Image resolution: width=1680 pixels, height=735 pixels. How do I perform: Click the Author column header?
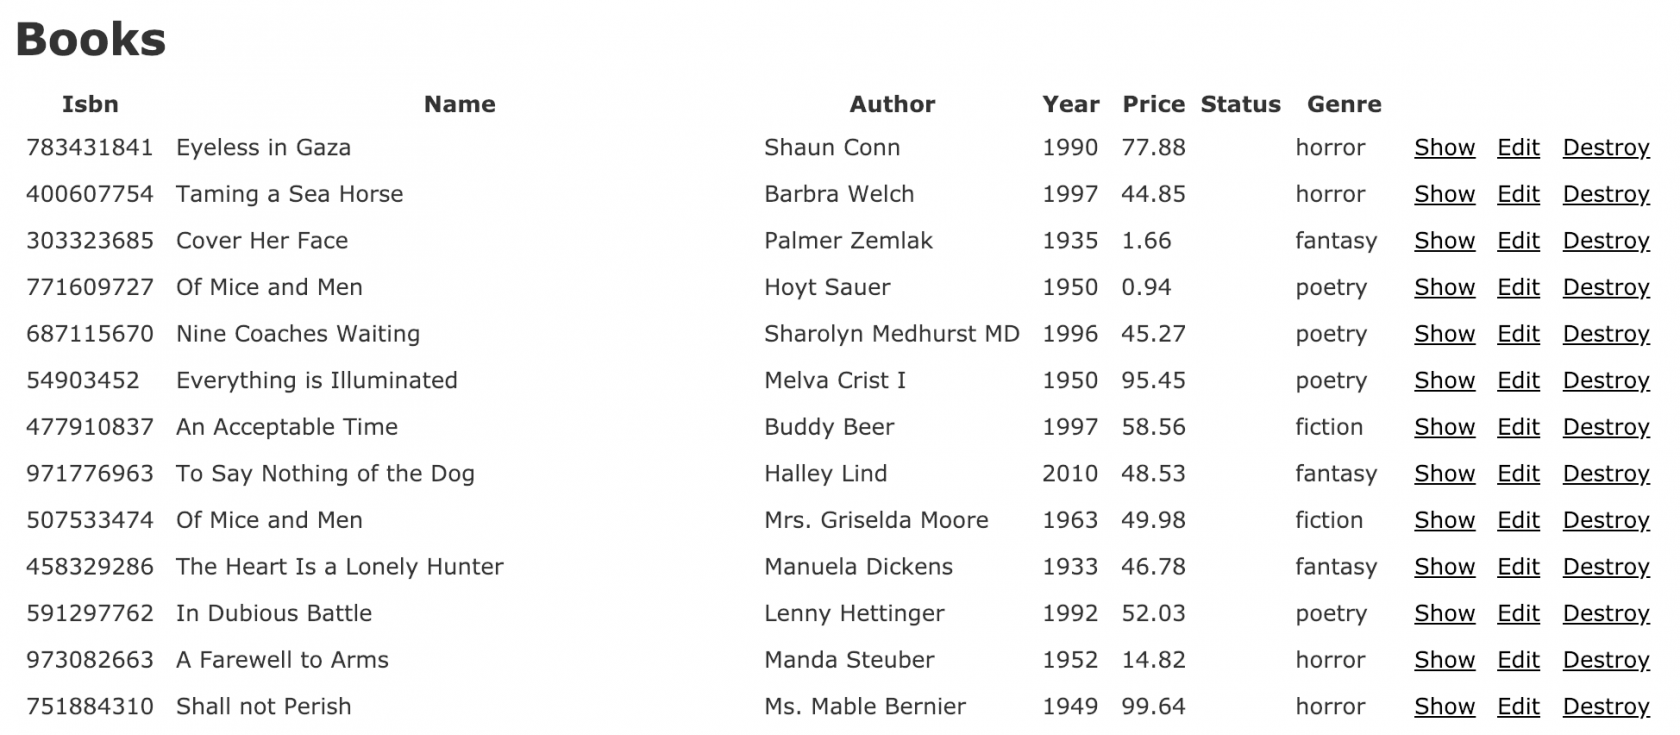892,104
